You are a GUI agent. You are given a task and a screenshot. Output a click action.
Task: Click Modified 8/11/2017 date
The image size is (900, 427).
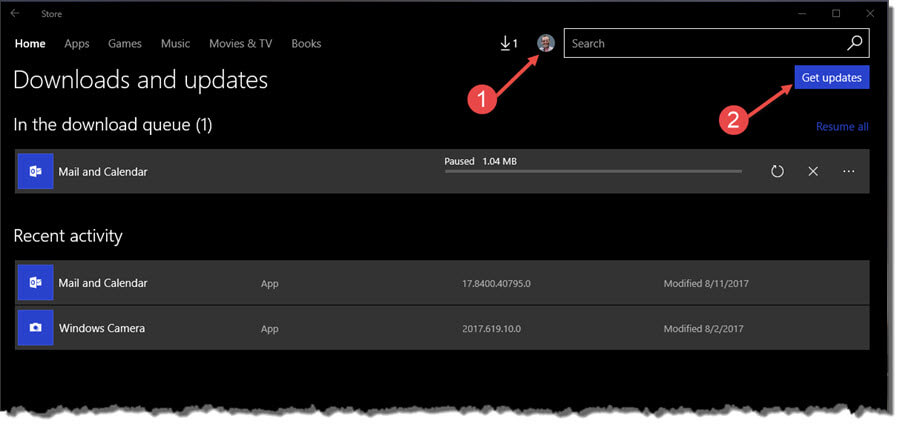click(x=706, y=284)
